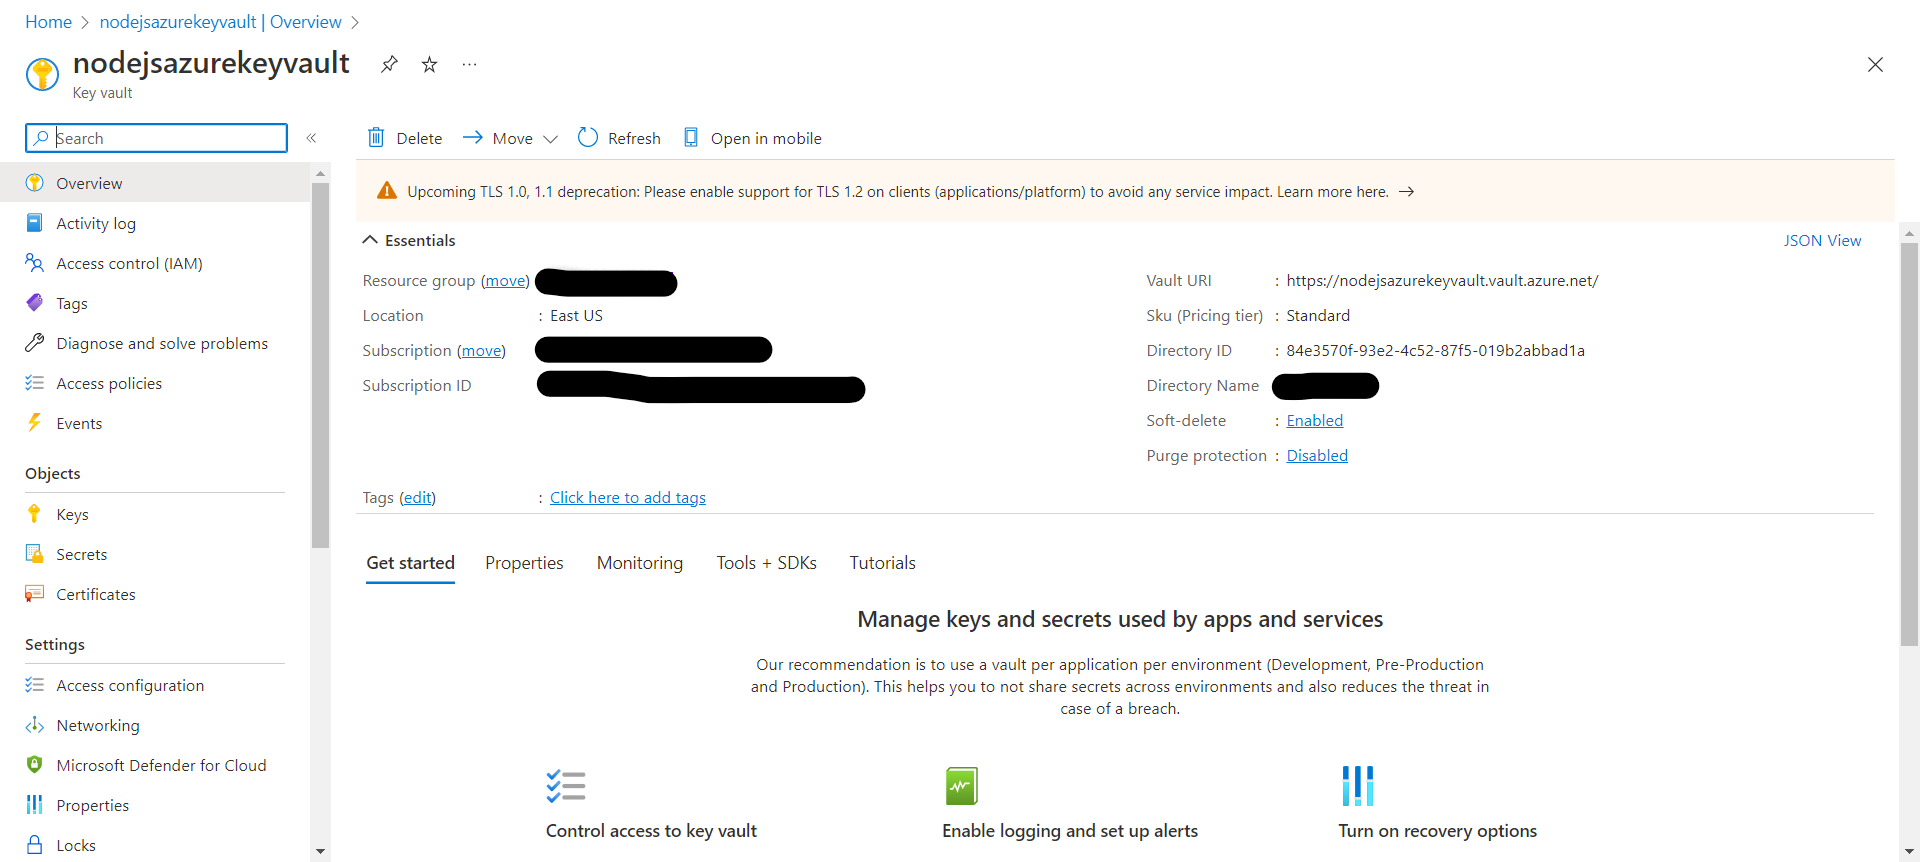The image size is (1920, 862).
Task: Click the Activity log icon
Action: (x=35, y=223)
